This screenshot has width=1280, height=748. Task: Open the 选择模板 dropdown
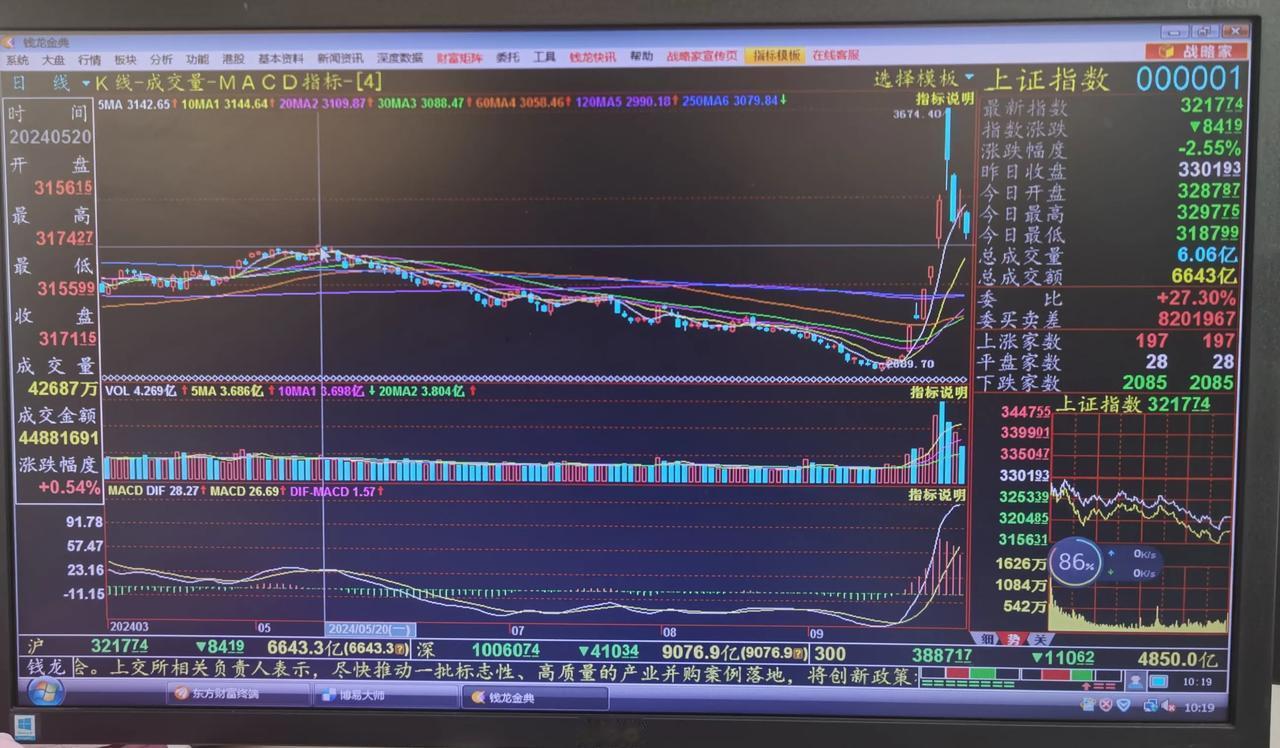924,78
